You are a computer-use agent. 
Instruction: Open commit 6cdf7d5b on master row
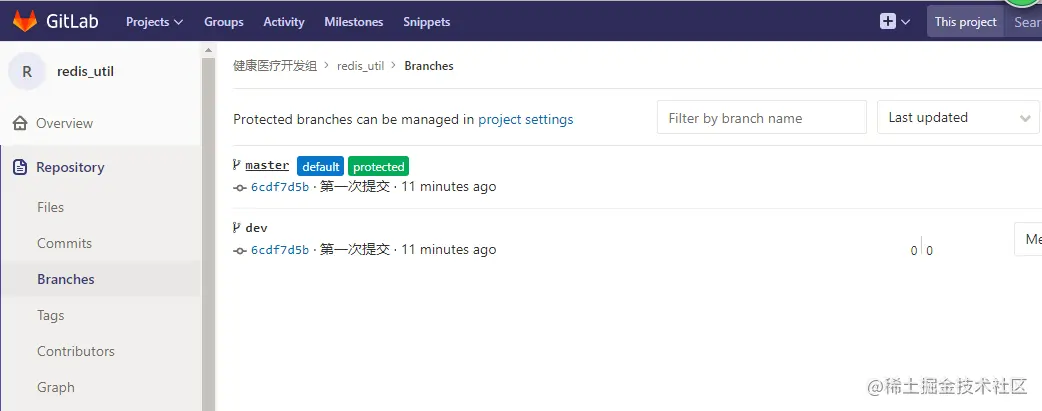pyautogui.click(x=280, y=187)
